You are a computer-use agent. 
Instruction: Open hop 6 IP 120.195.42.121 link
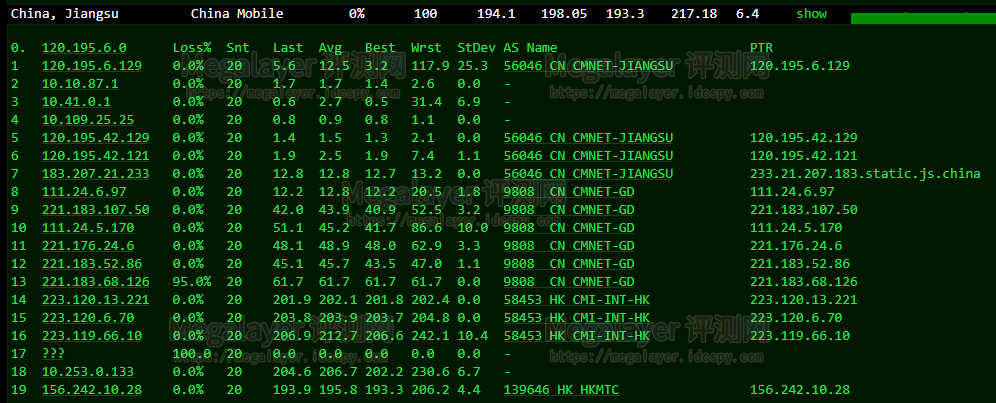(95, 156)
